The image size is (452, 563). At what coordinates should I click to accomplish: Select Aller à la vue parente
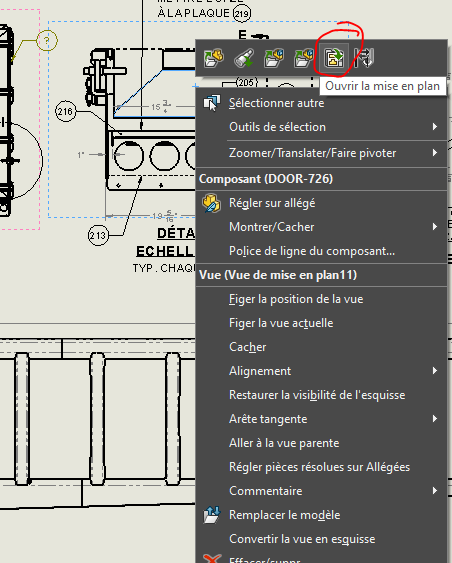pos(284,443)
